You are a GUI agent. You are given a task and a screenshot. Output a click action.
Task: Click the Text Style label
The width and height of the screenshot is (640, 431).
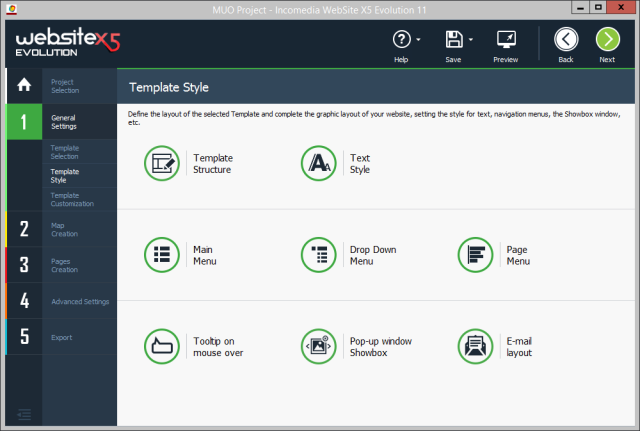[x=360, y=164]
